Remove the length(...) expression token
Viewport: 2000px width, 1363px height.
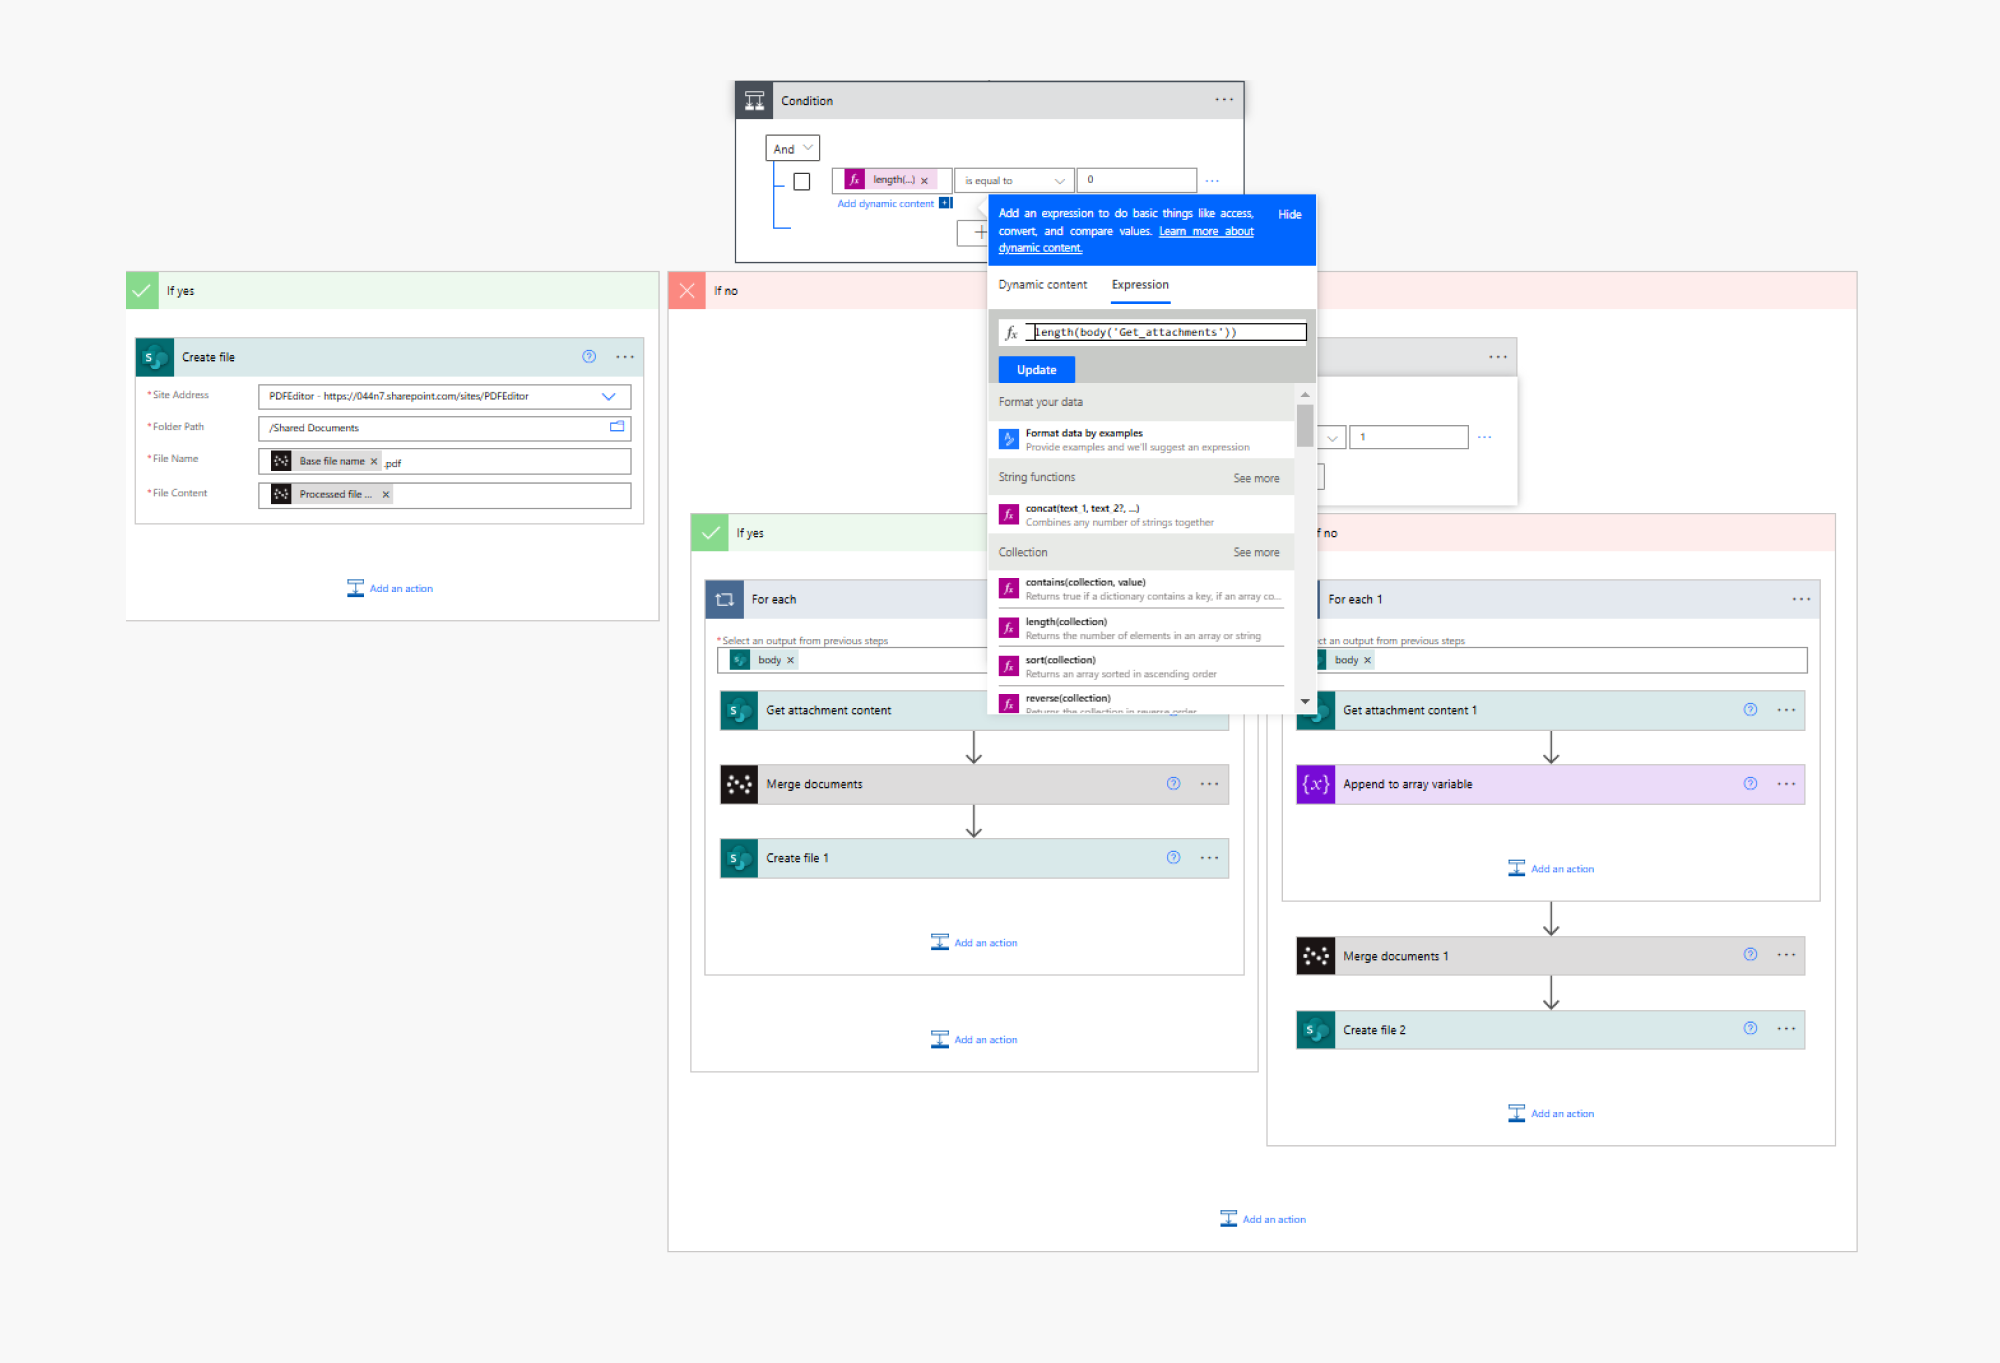(925, 181)
